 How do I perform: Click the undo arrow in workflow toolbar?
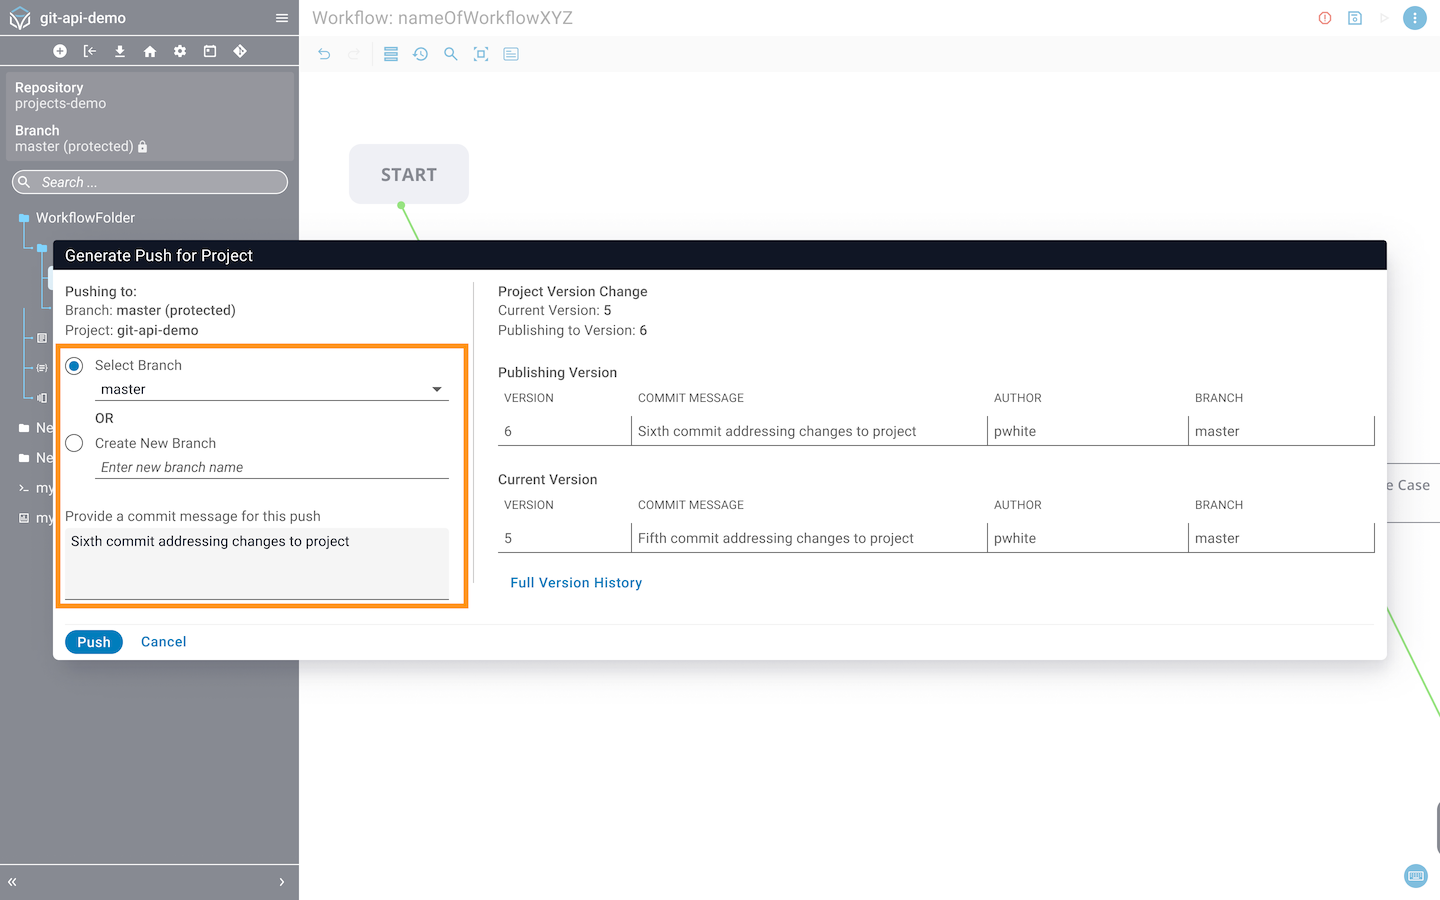[324, 54]
